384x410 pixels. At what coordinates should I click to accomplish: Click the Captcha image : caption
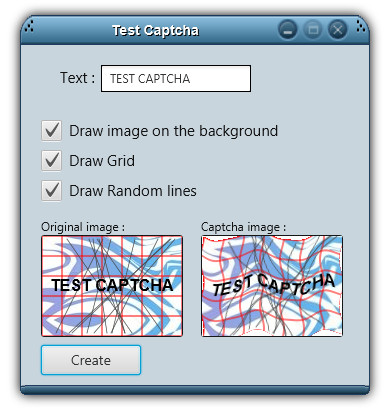point(244,227)
